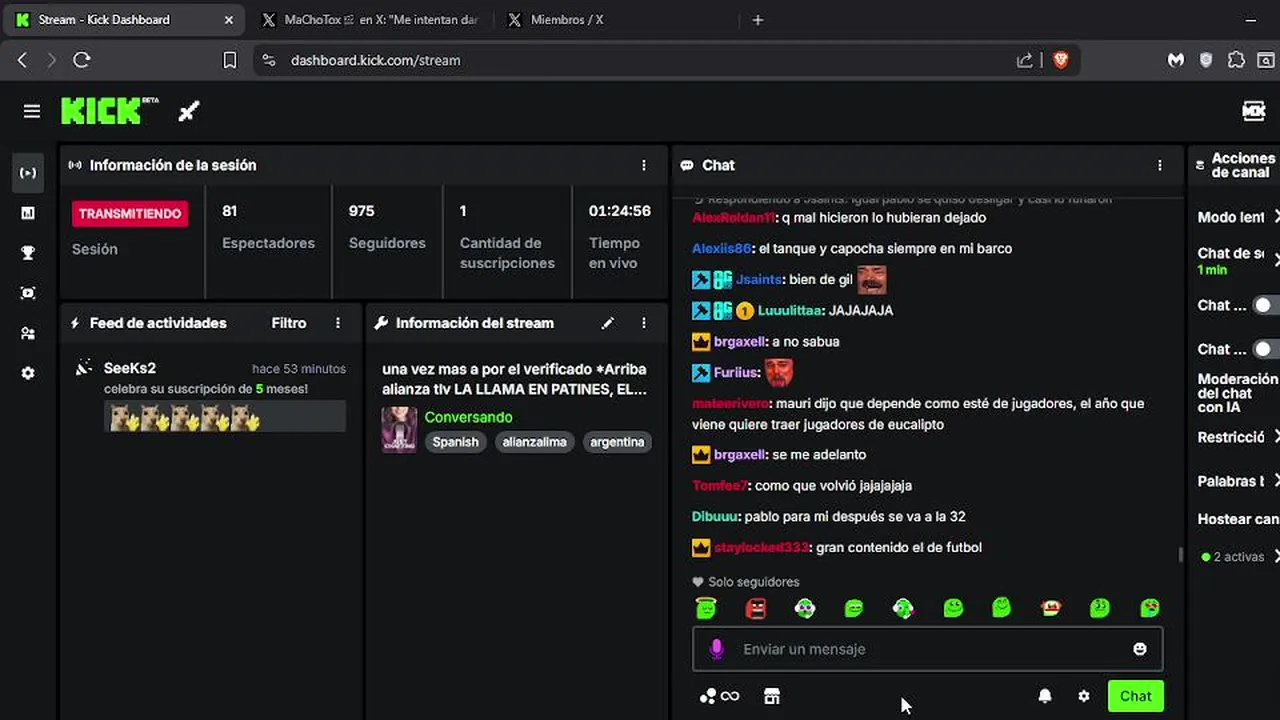Image resolution: width=1280 pixels, height=720 pixels.
Task: Click the Enviar un mensaje chat input
Action: [927, 649]
